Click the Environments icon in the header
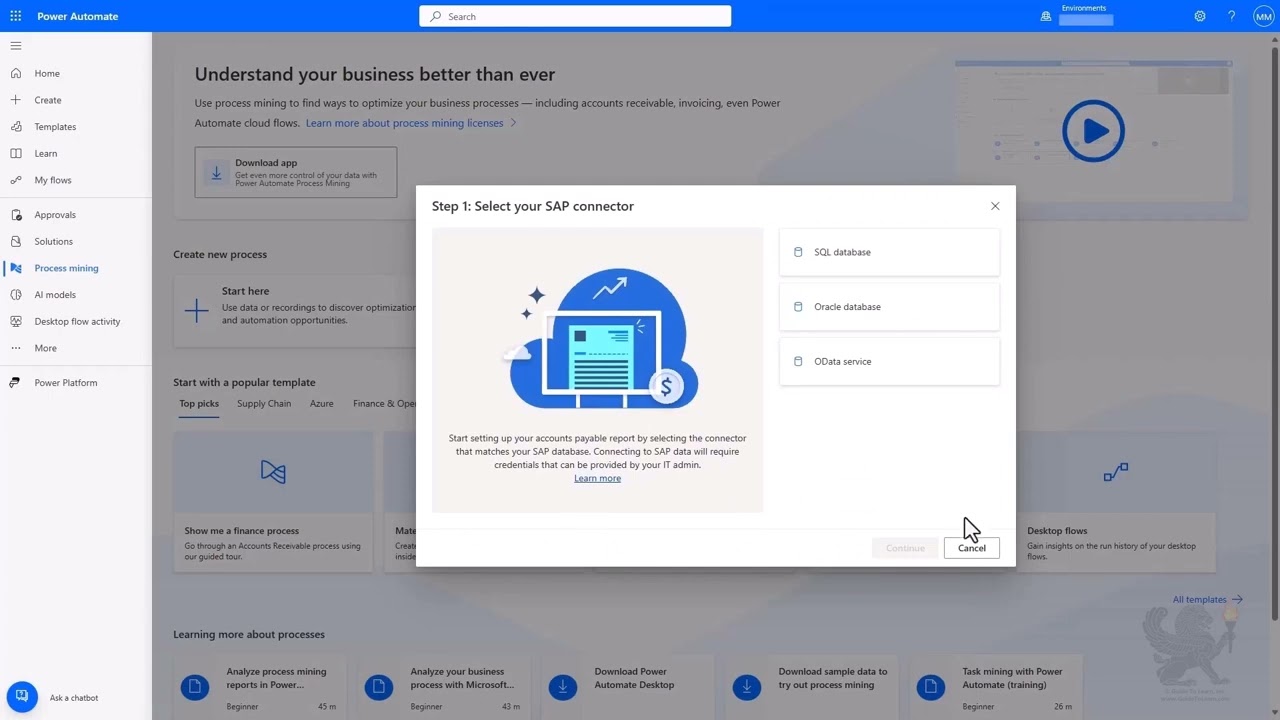 click(x=1046, y=16)
